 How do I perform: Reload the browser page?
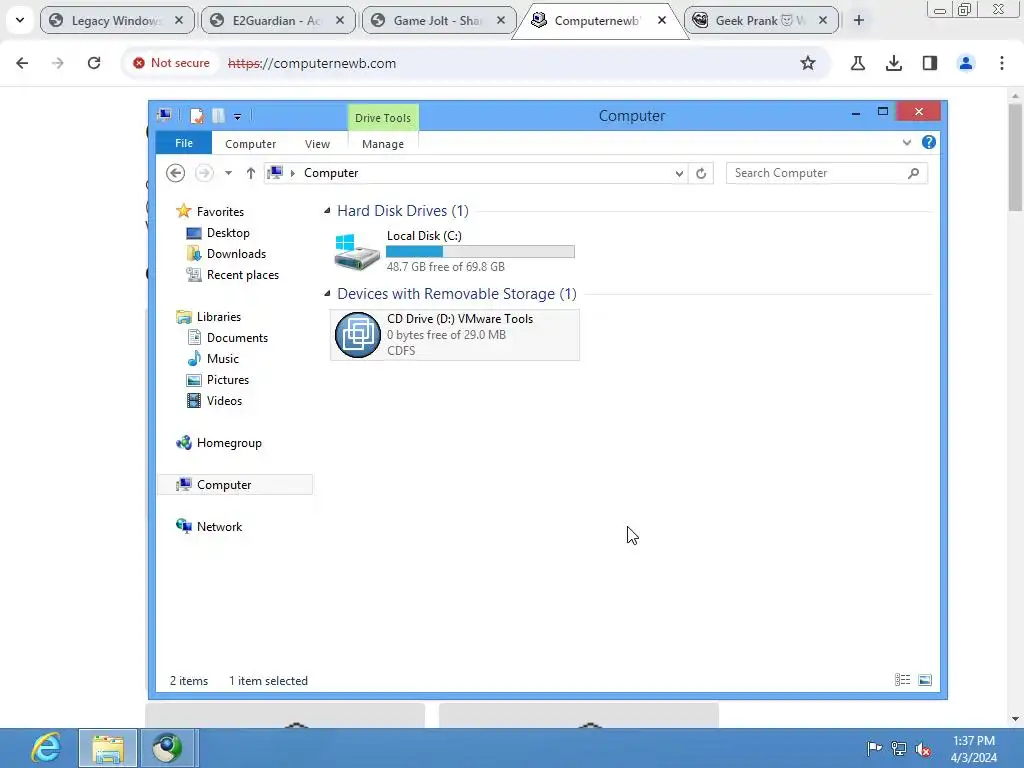[x=94, y=63]
